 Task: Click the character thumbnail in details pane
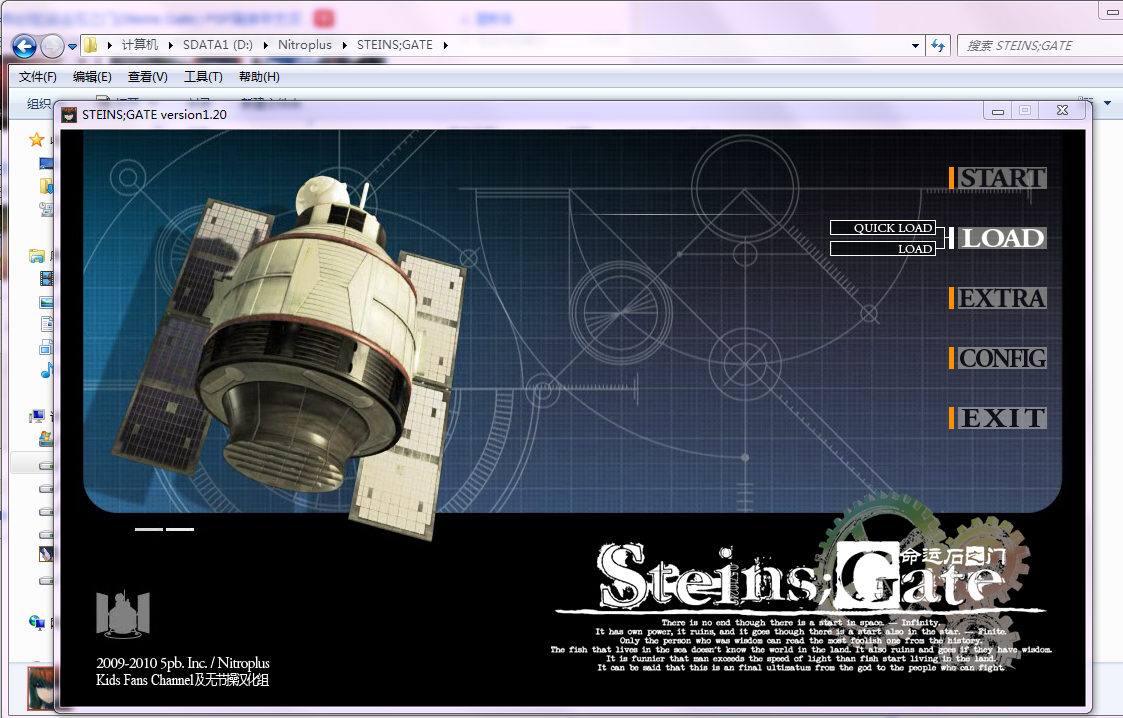(41, 688)
